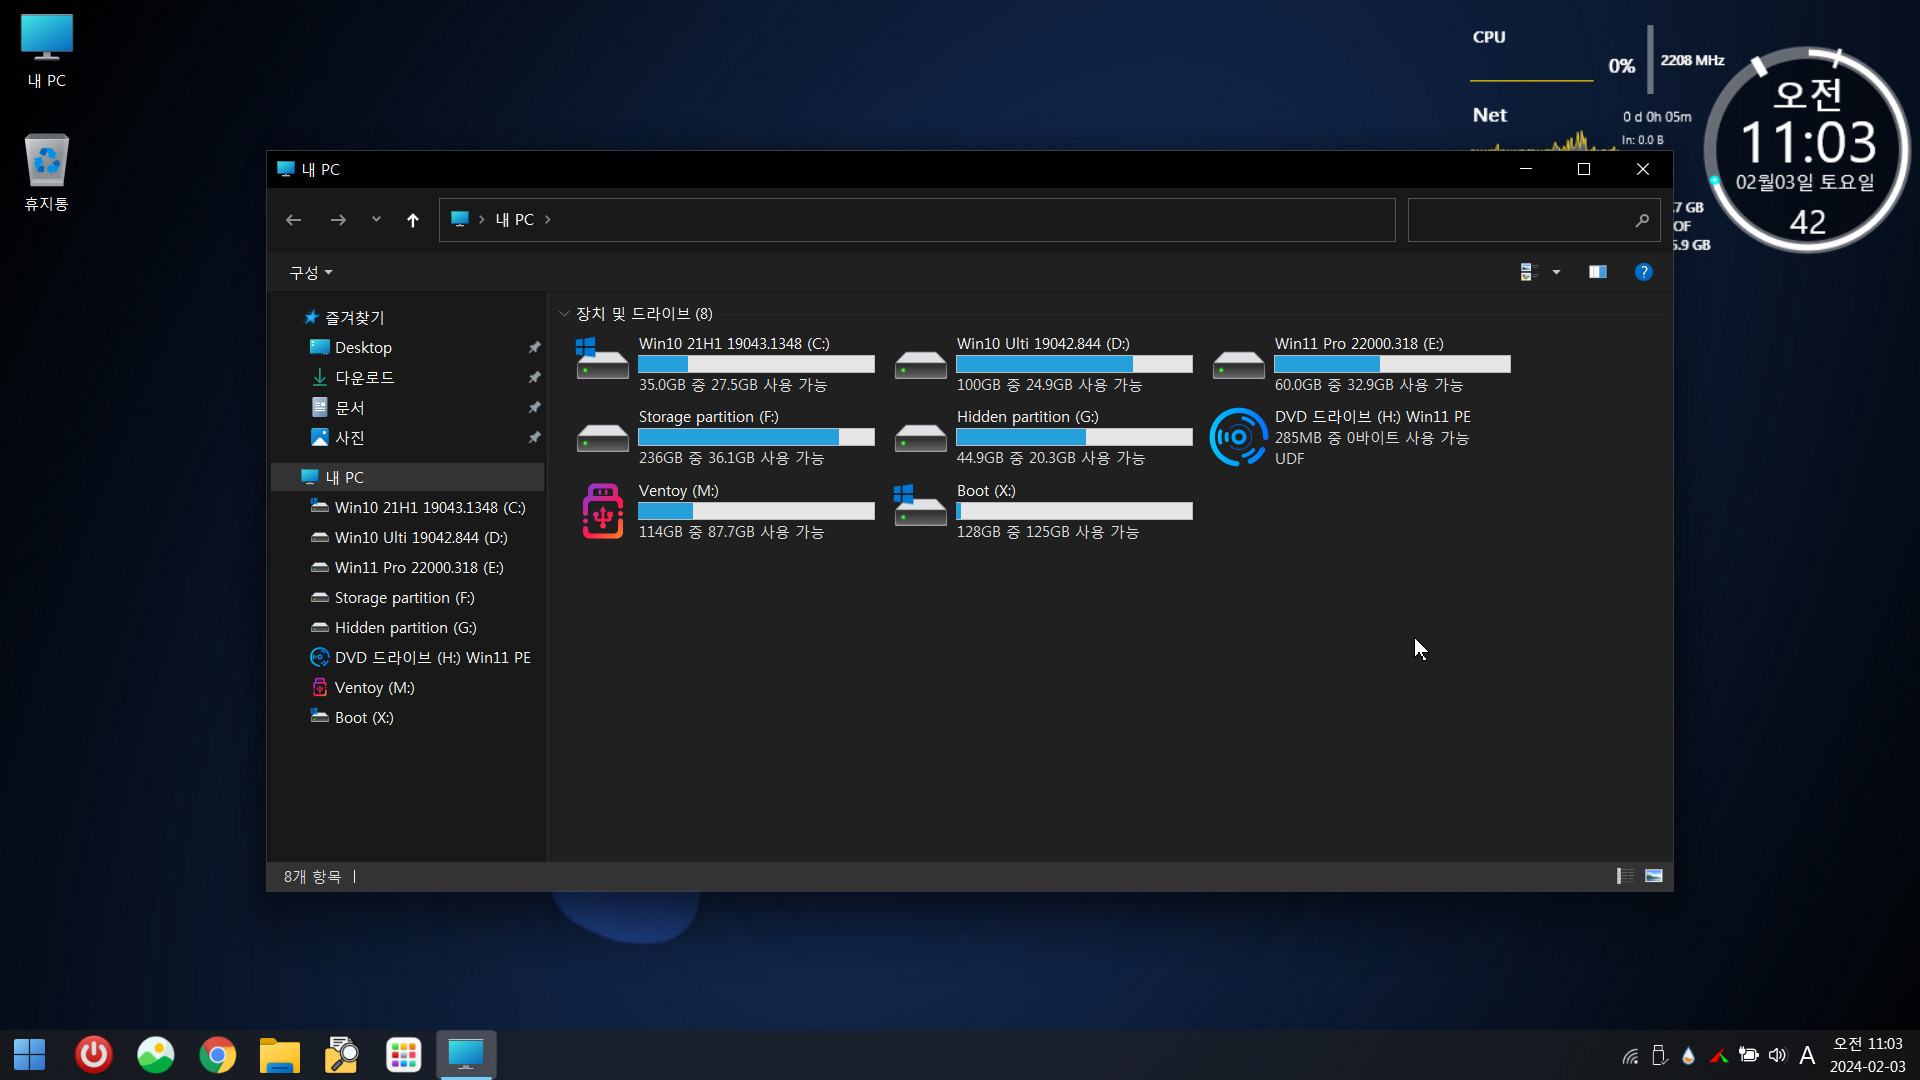Open the recent locations dropdown arrow
Image resolution: width=1920 pixels, height=1080 pixels.
tap(376, 219)
